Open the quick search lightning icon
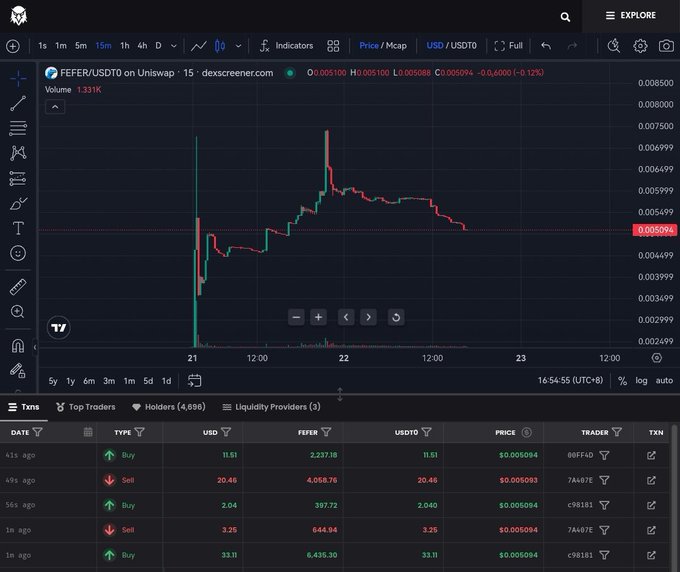The image size is (680, 572). tap(614, 46)
